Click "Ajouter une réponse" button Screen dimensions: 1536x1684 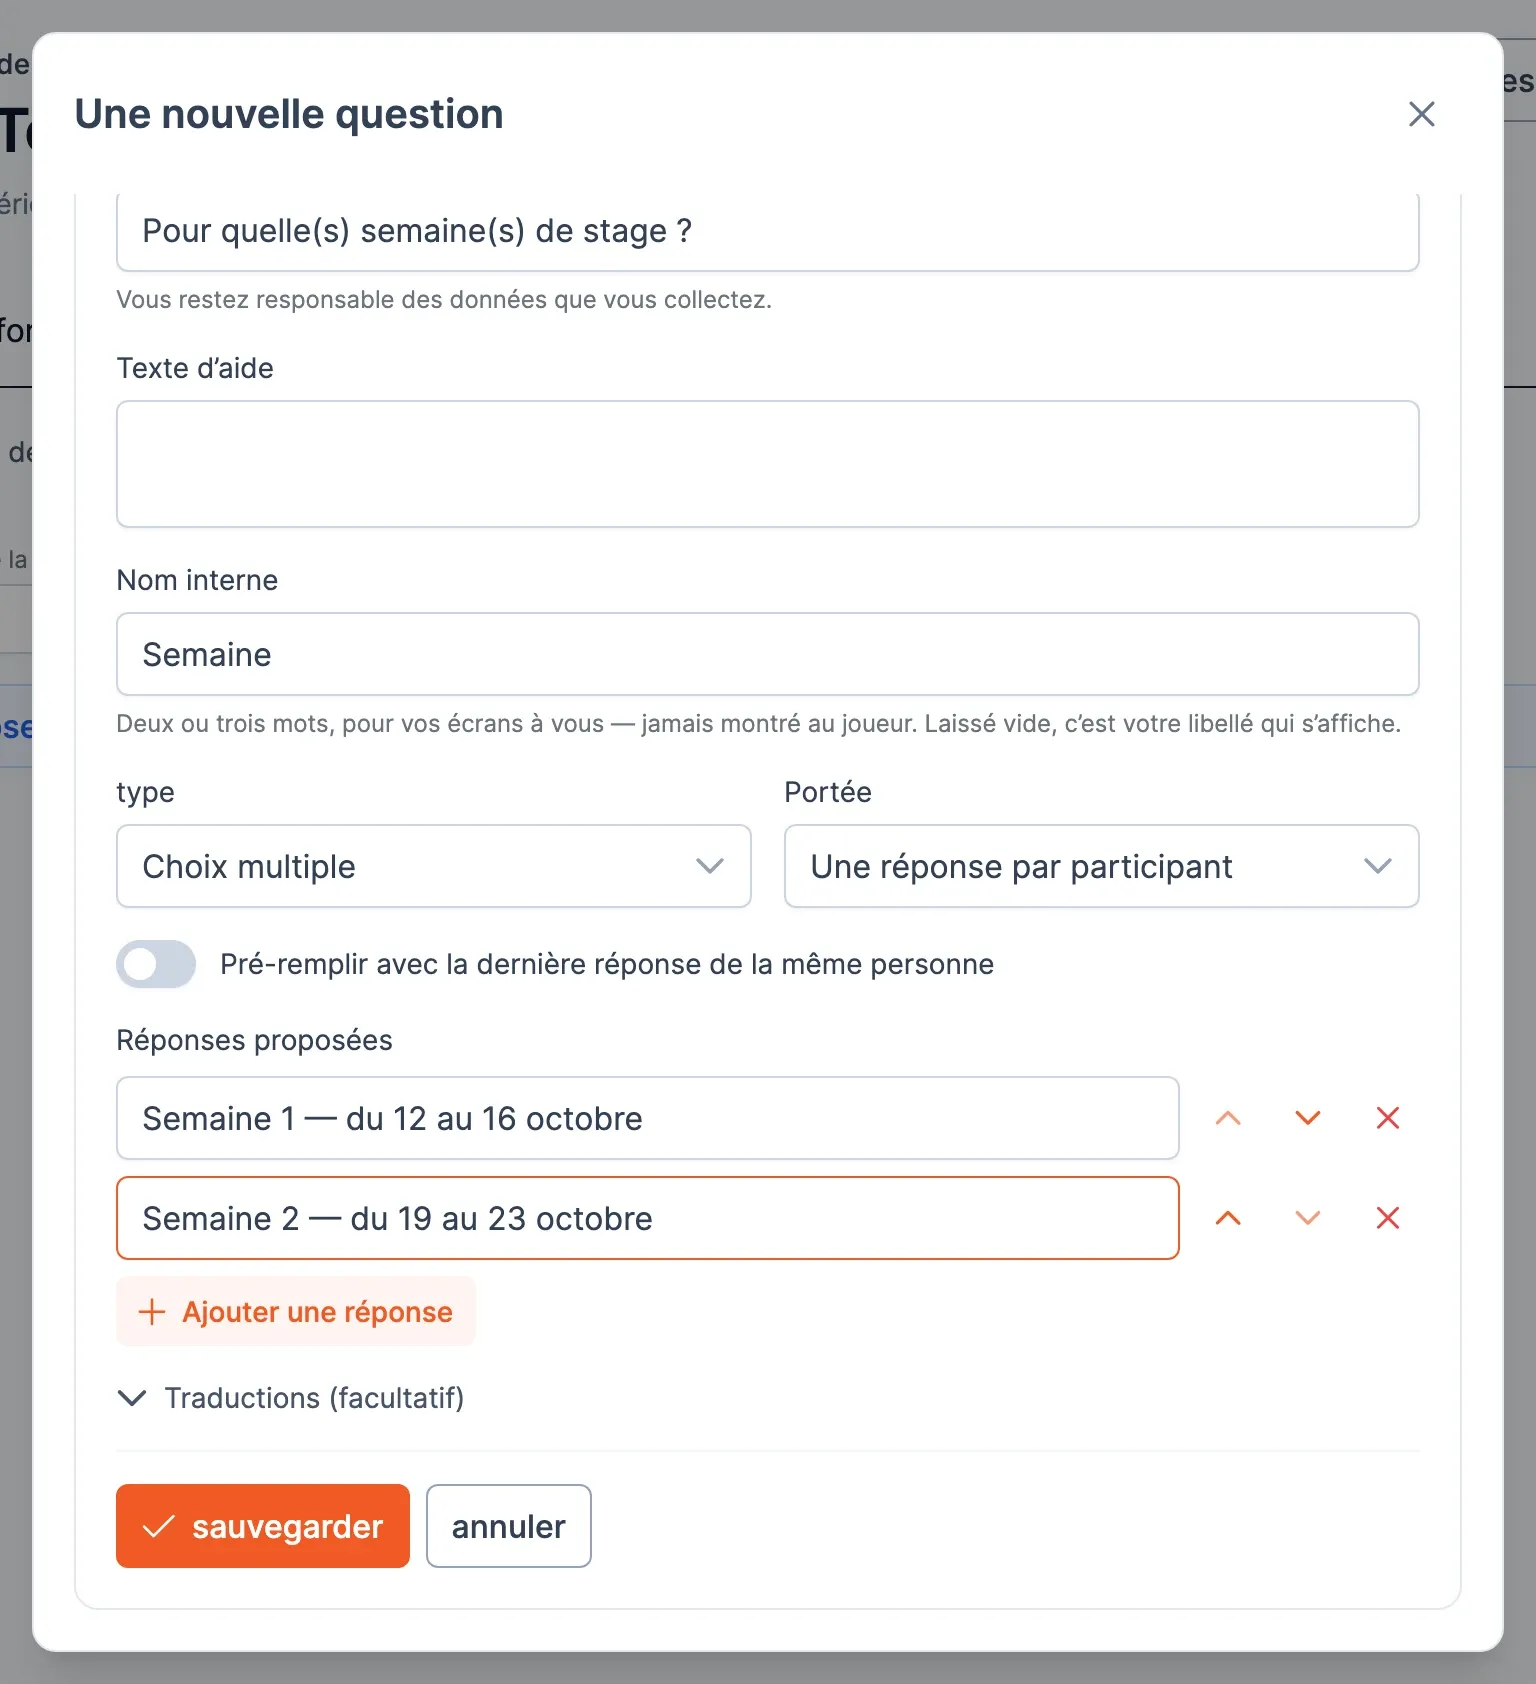coord(296,1312)
